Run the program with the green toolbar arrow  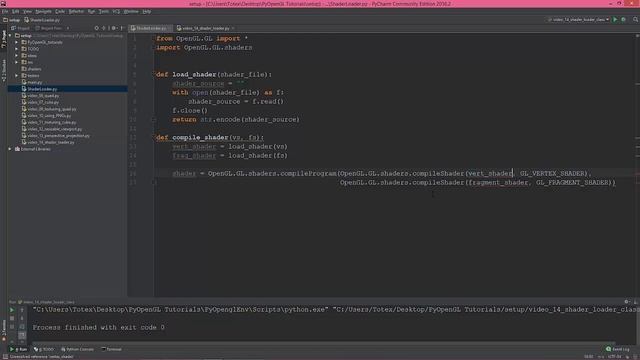point(615,19)
